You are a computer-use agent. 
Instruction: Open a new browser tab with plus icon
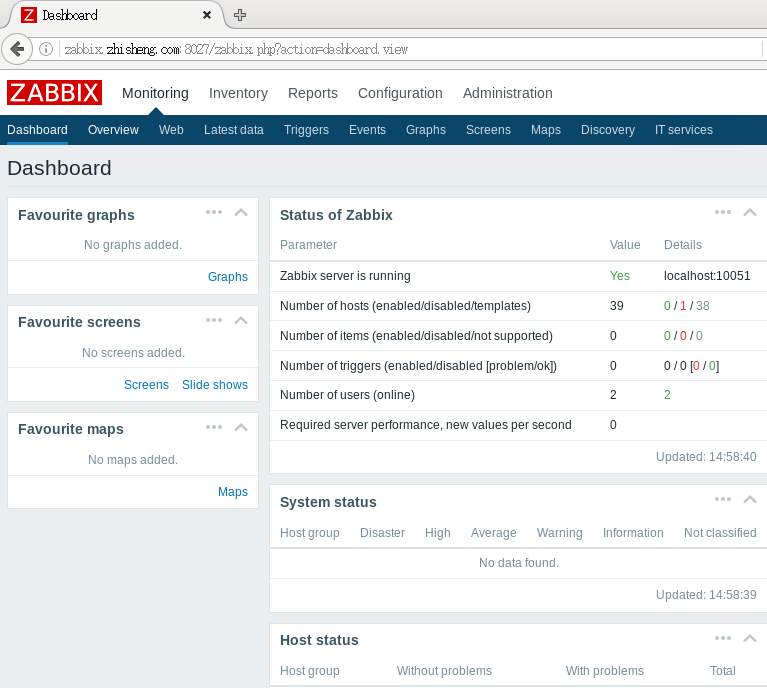point(240,15)
